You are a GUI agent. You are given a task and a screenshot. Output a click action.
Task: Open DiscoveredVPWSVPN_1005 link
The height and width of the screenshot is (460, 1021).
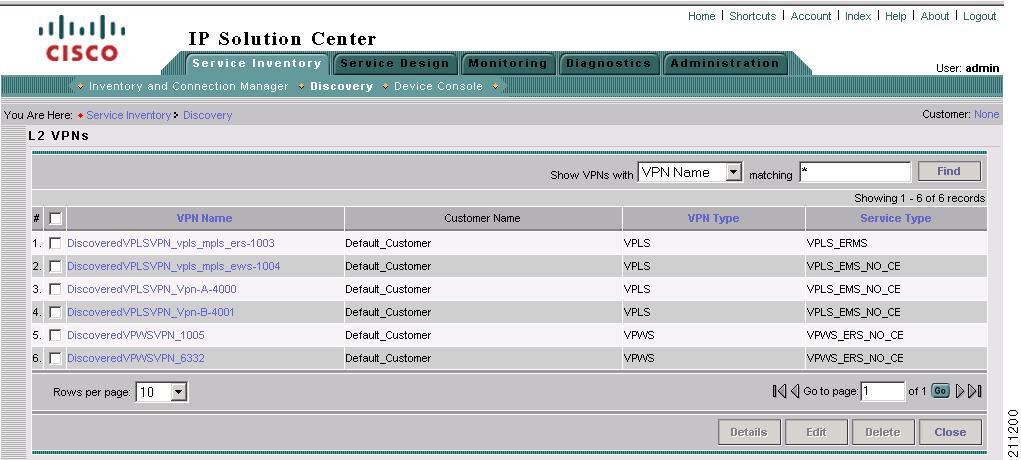click(136, 336)
